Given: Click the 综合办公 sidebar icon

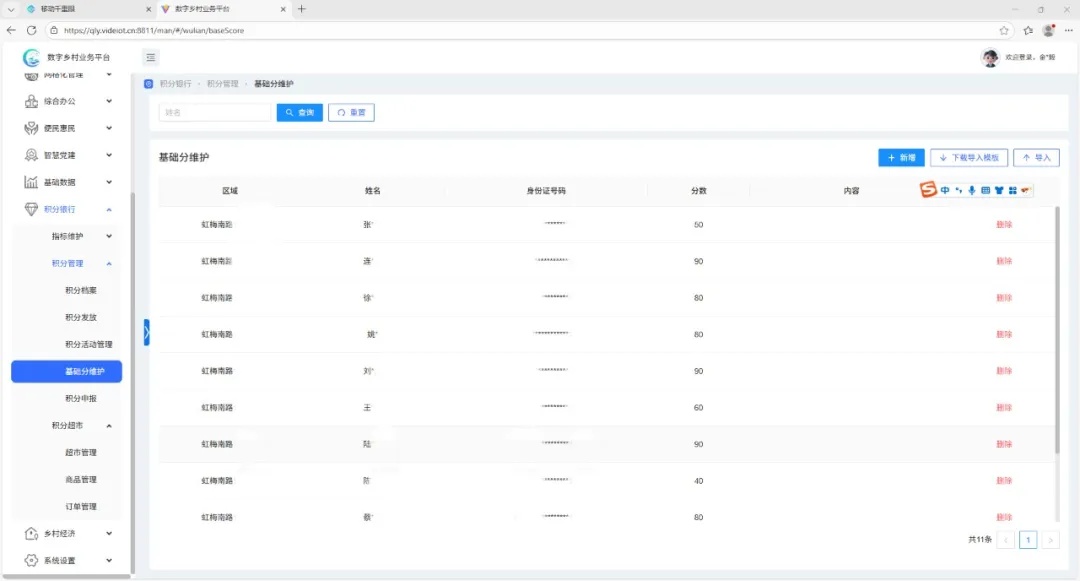Looking at the screenshot, I should coord(31,101).
